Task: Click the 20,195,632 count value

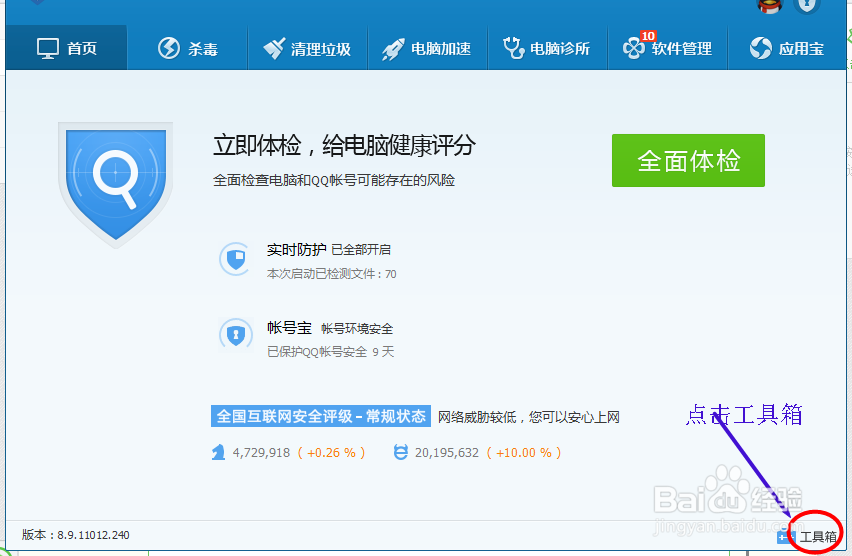Action: 447,453
